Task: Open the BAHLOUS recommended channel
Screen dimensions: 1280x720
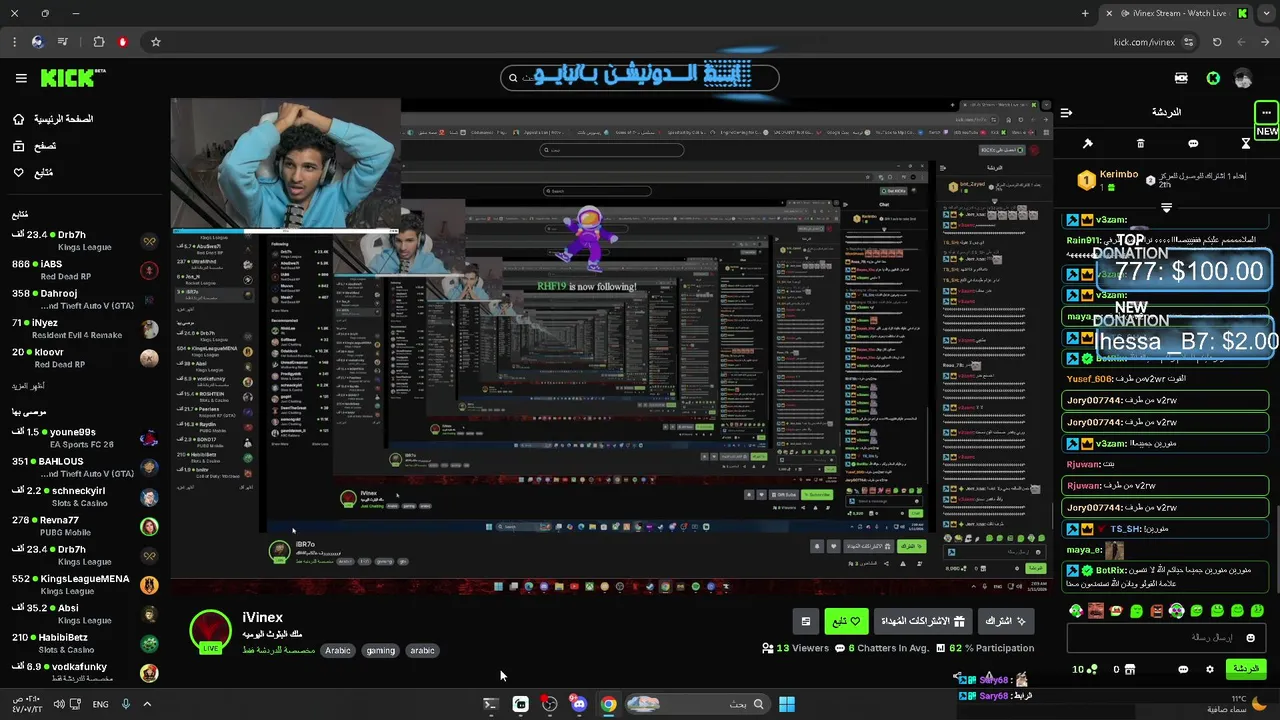Action: coord(84,467)
